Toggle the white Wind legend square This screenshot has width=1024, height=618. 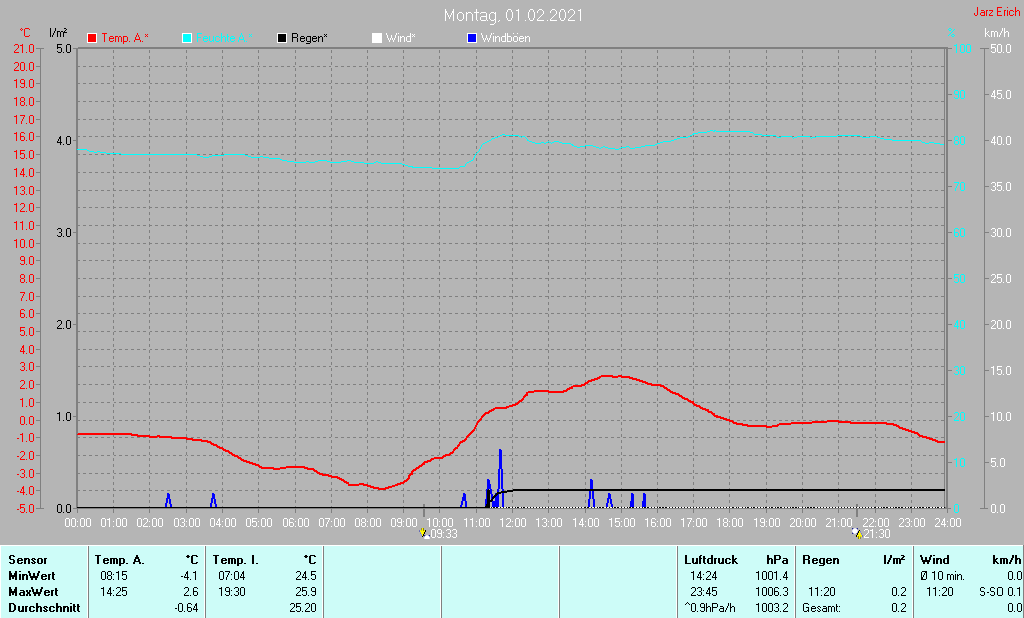tap(377, 39)
